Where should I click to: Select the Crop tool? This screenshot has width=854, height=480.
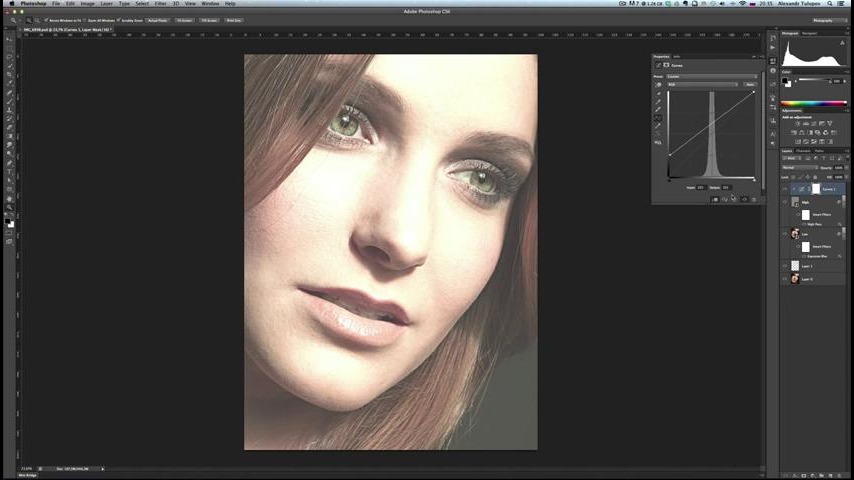pyautogui.click(x=9, y=74)
